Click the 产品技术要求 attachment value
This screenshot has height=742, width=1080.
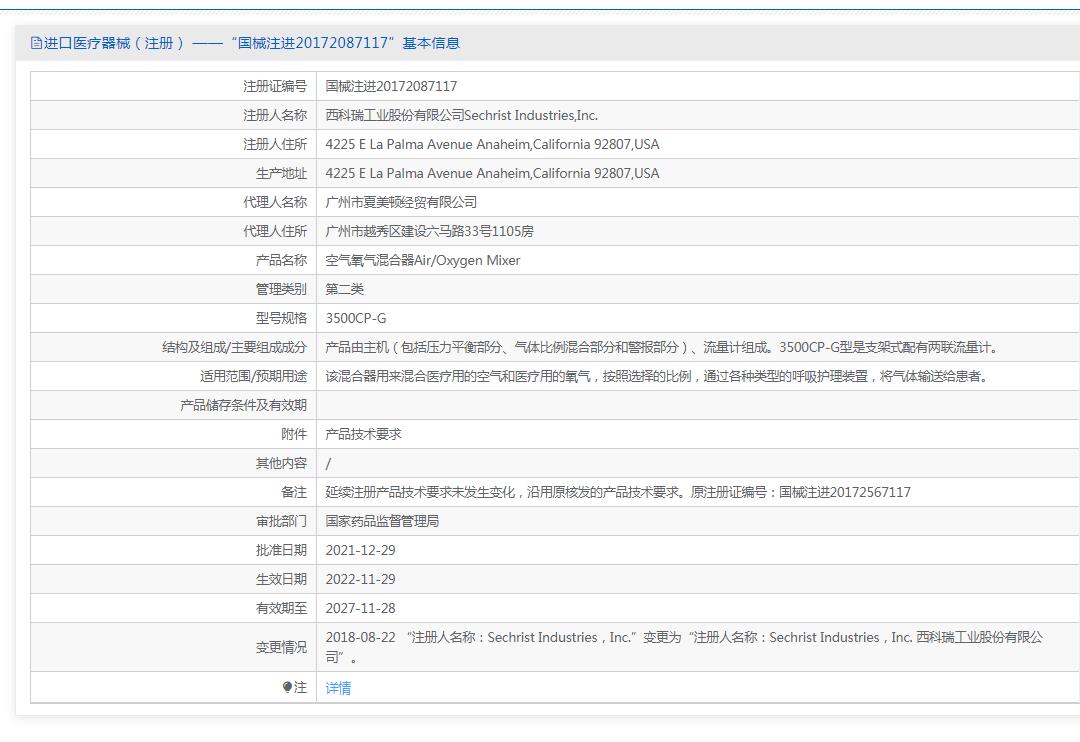(x=363, y=434)
